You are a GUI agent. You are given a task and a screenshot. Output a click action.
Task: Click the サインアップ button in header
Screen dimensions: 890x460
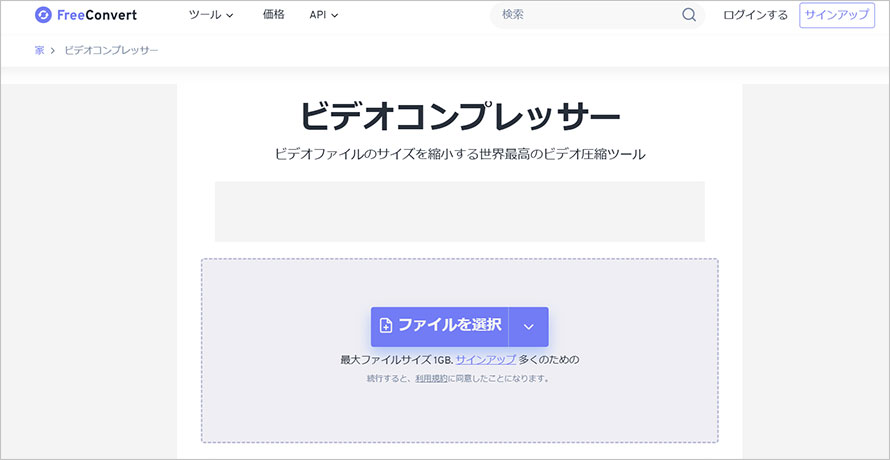tap(837, 15)
